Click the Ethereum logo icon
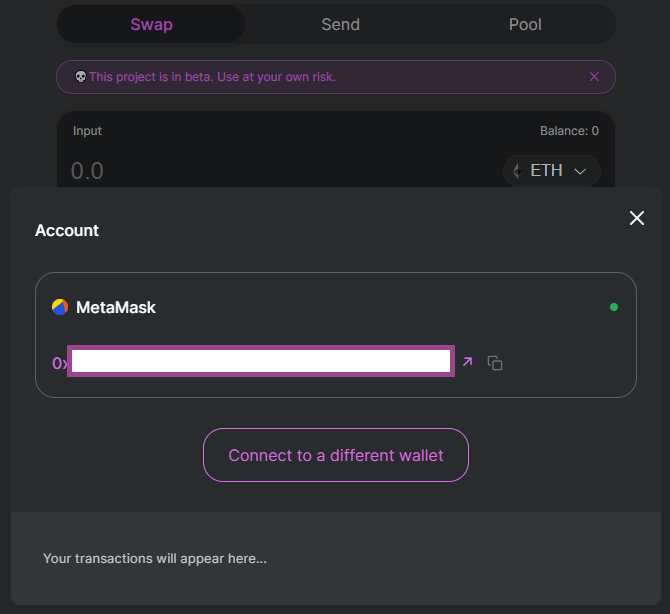This screenshot has height=614, width=670. 517,171
